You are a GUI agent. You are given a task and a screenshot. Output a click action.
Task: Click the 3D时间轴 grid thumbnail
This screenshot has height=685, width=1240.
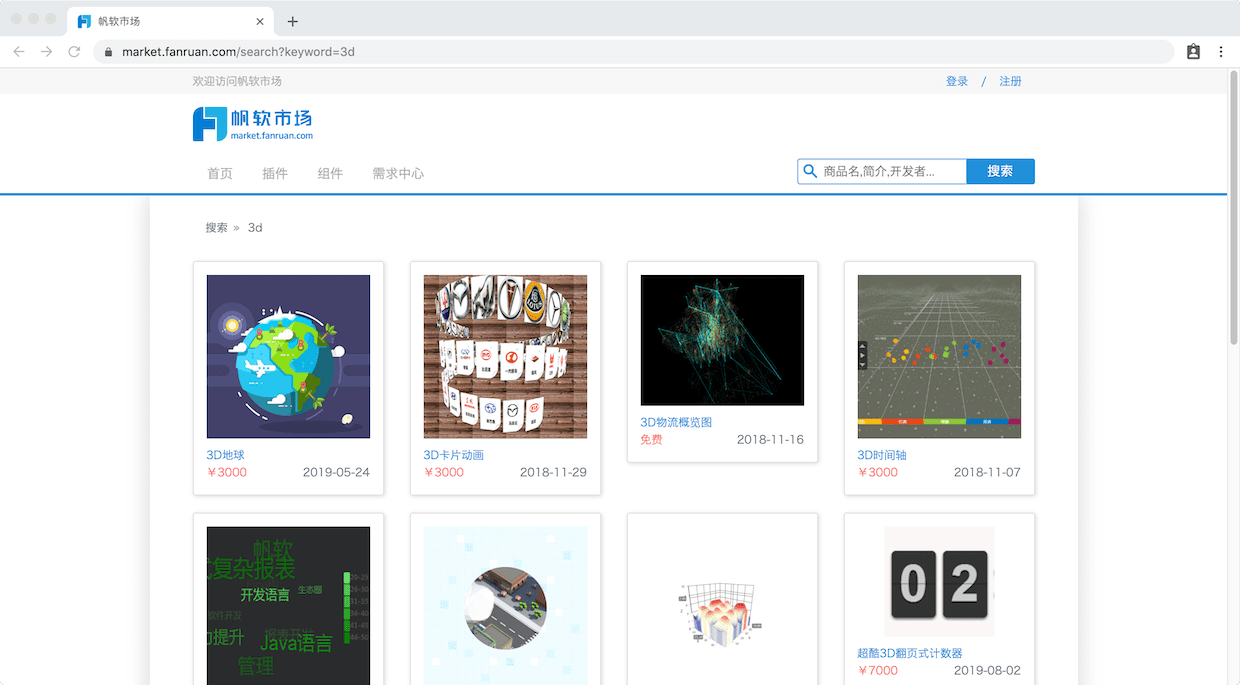(940, 356)
